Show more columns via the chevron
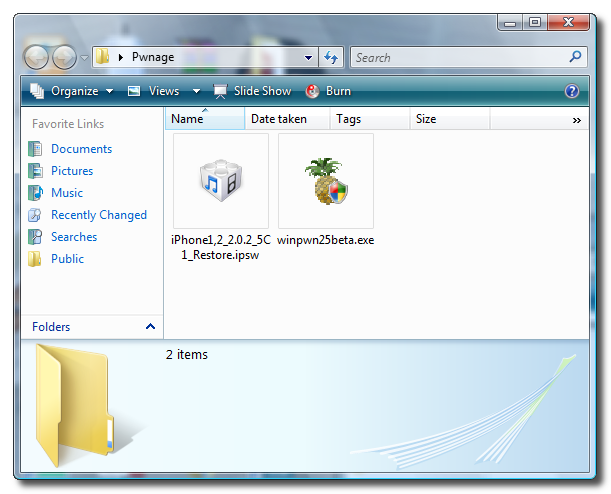The height and width of the screenshot is (494, 611). pyautogui.click(x=577, y=120)
